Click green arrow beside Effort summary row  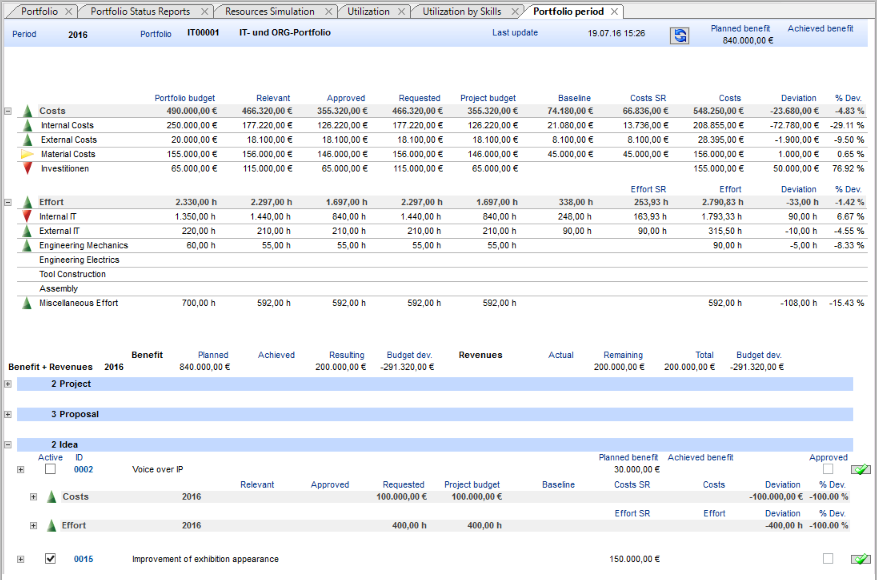point(27,202)
